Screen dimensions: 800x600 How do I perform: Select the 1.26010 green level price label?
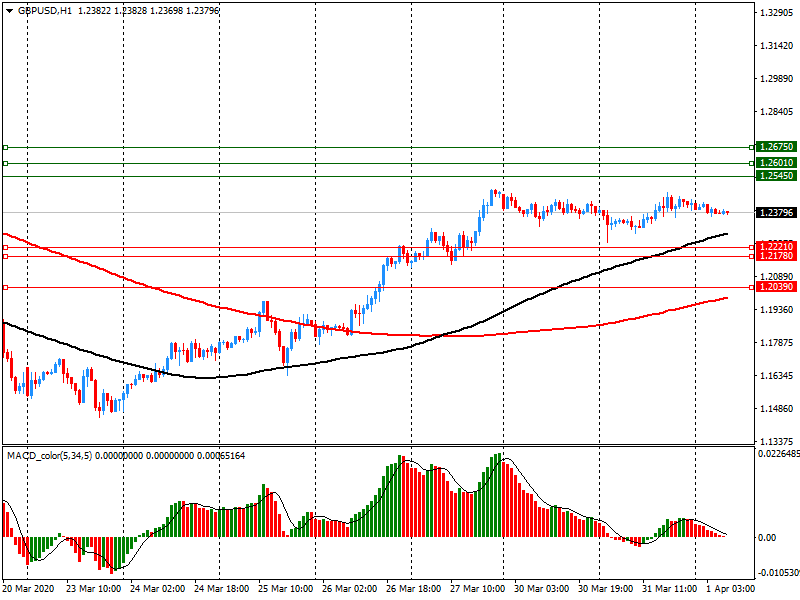point(776,163)
